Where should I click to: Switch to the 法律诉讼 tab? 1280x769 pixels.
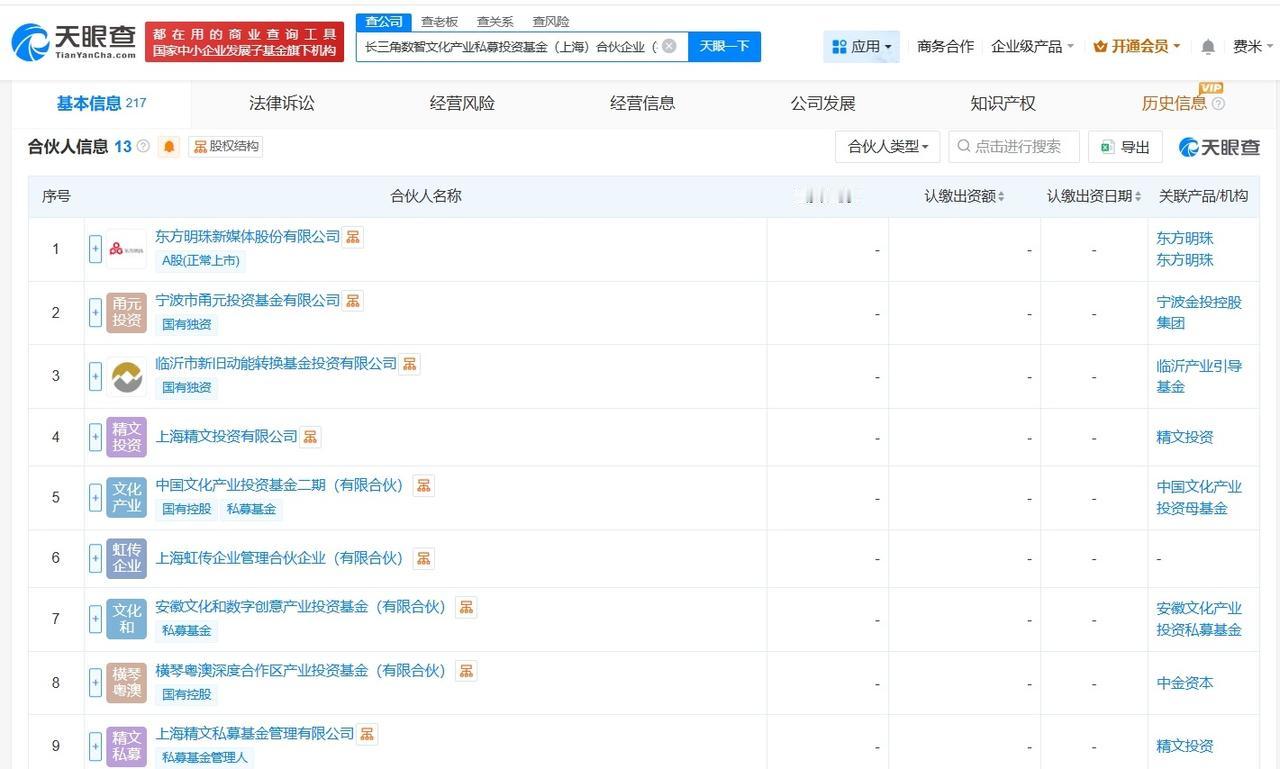[x=282, y=103]
